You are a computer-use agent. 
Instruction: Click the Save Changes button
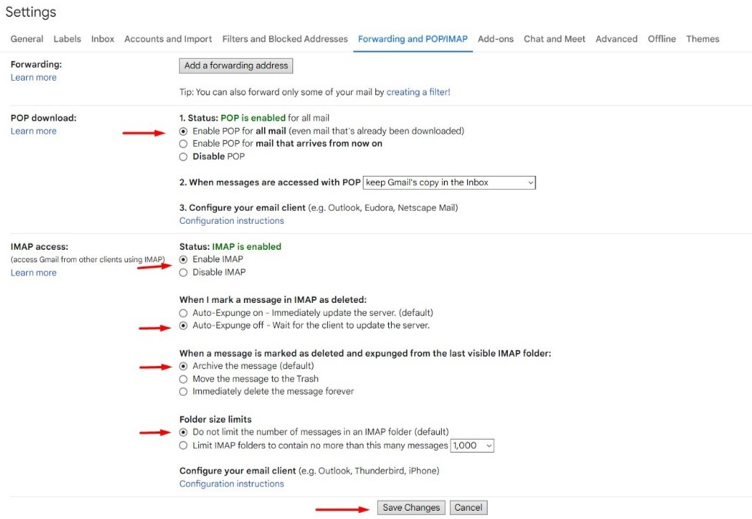411,507
